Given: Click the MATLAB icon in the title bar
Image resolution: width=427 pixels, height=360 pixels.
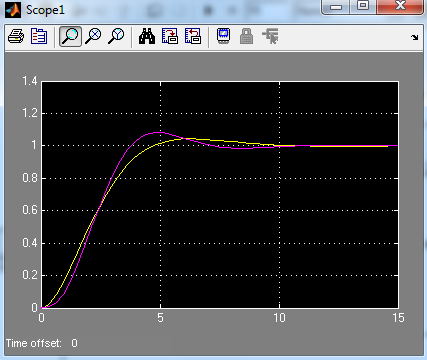Looking at the screenshot, I should pos(13,10).
